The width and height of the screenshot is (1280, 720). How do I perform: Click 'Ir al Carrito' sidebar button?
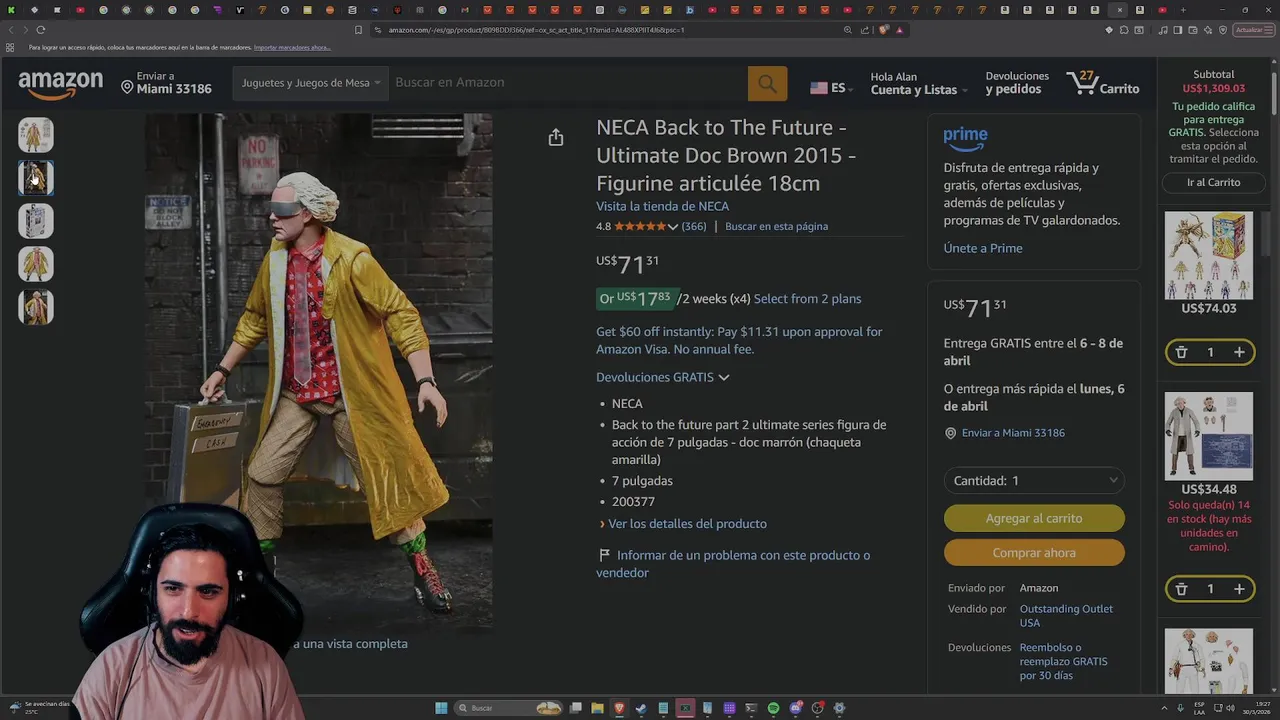1213,182
